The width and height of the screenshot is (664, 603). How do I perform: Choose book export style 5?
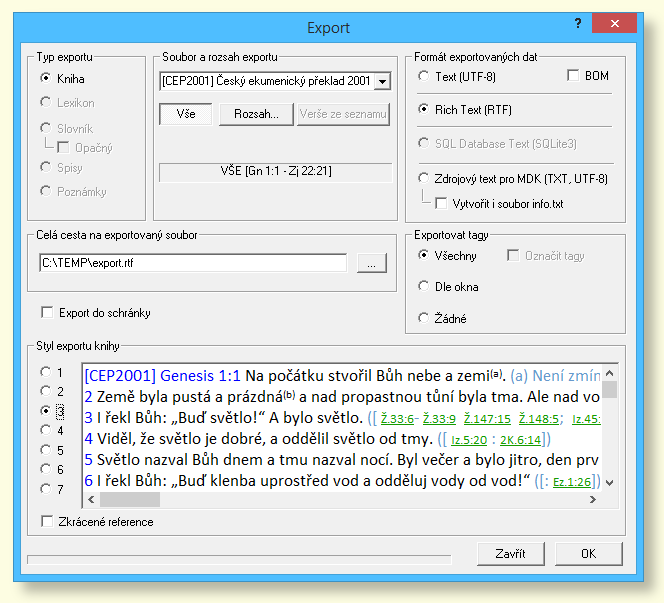tap(45, 450)
